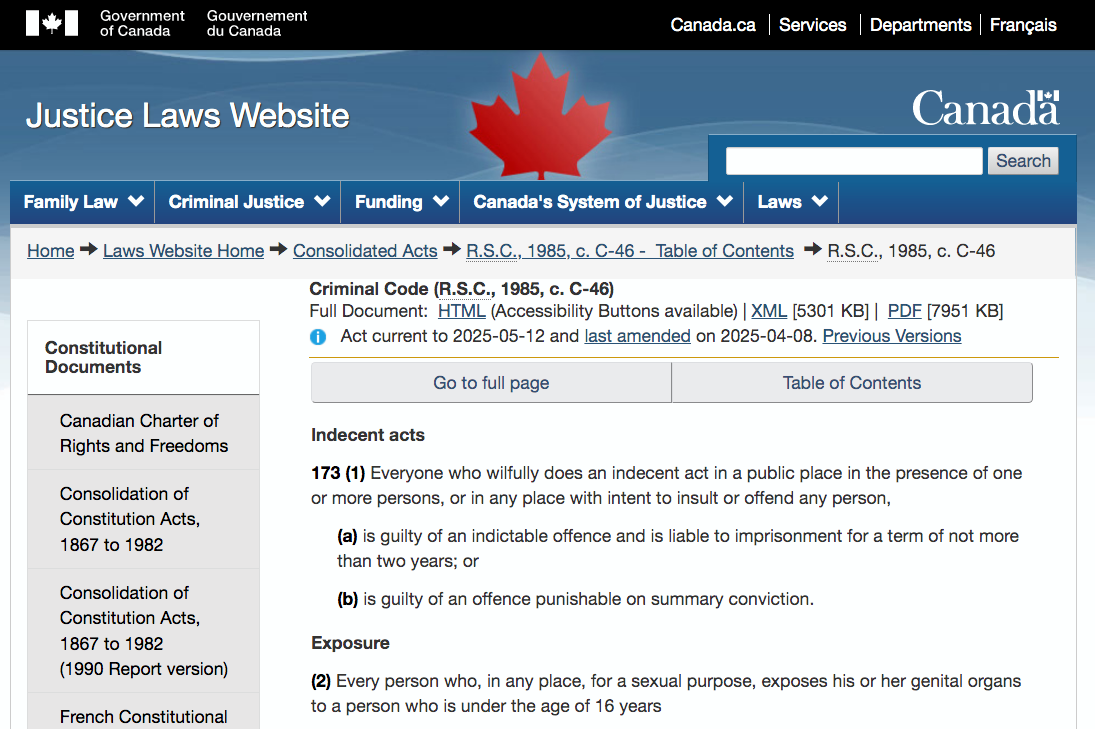The height and width of the screenshot is (729, 1095).
Task: Click the Table of Contents button
Action: point(852,383)
